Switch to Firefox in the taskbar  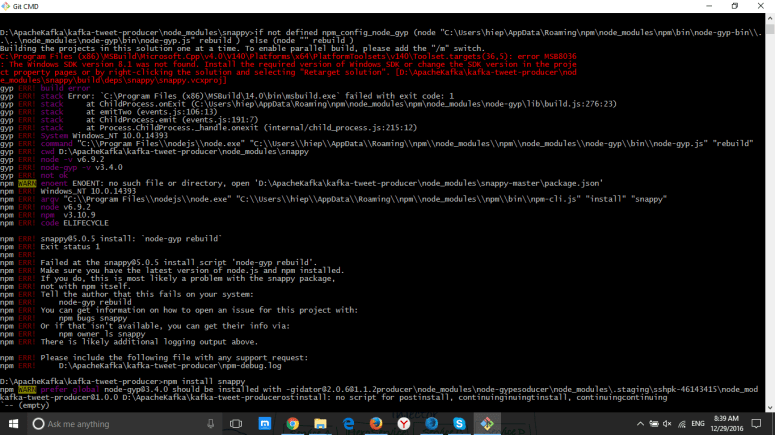(x=376, y=424)
